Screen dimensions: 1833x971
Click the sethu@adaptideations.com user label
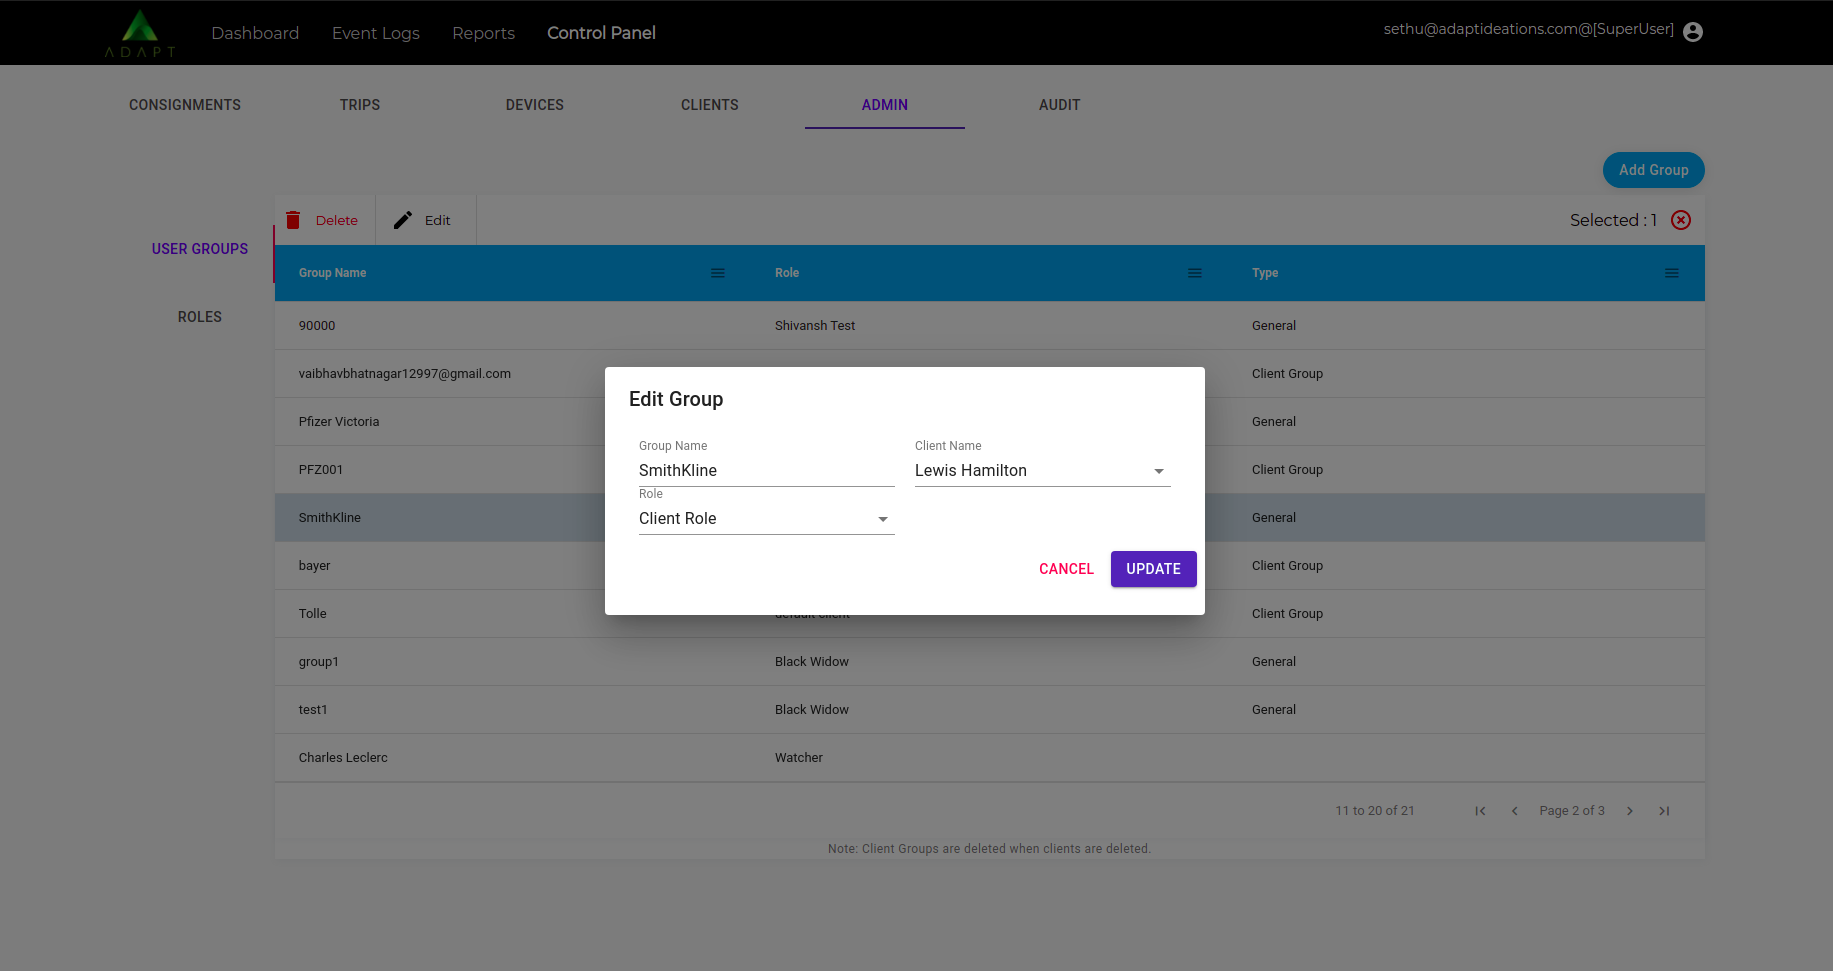(1528, 29)
